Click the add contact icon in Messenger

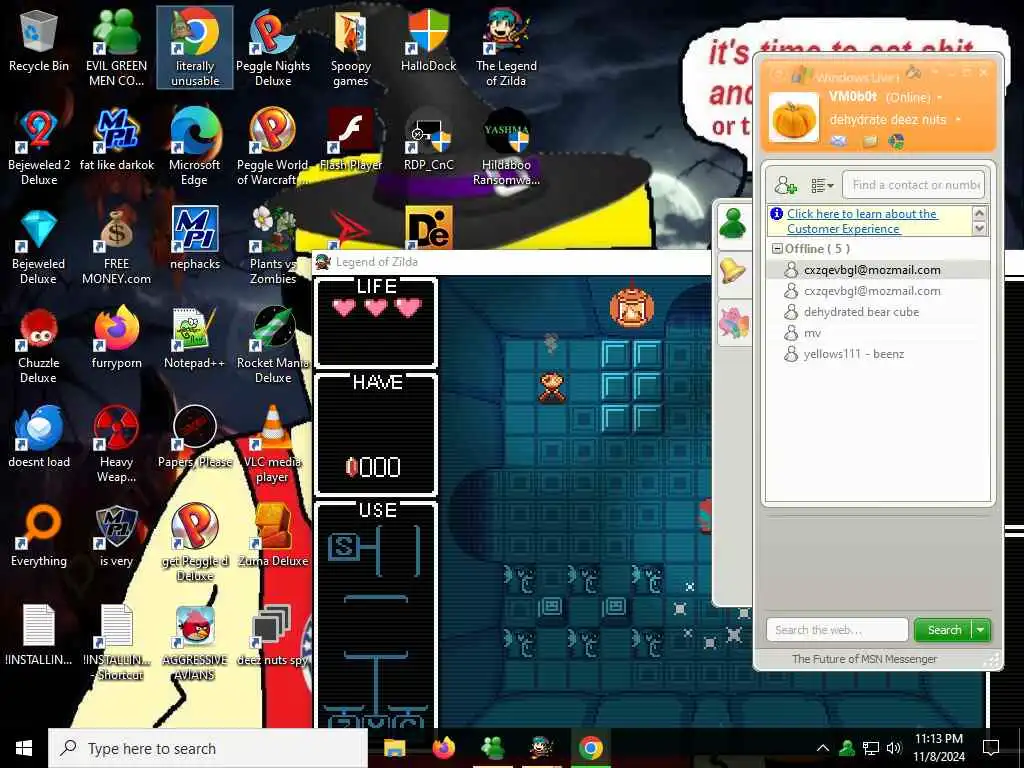(786, 185)
